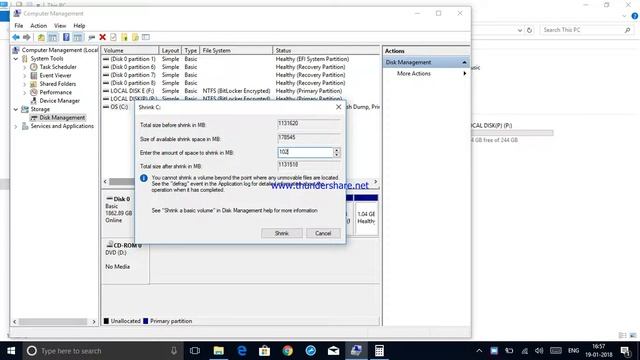The image size is (640, 360).
Task: Open the More Actions submenu arrow
Action: pos(464,73)
